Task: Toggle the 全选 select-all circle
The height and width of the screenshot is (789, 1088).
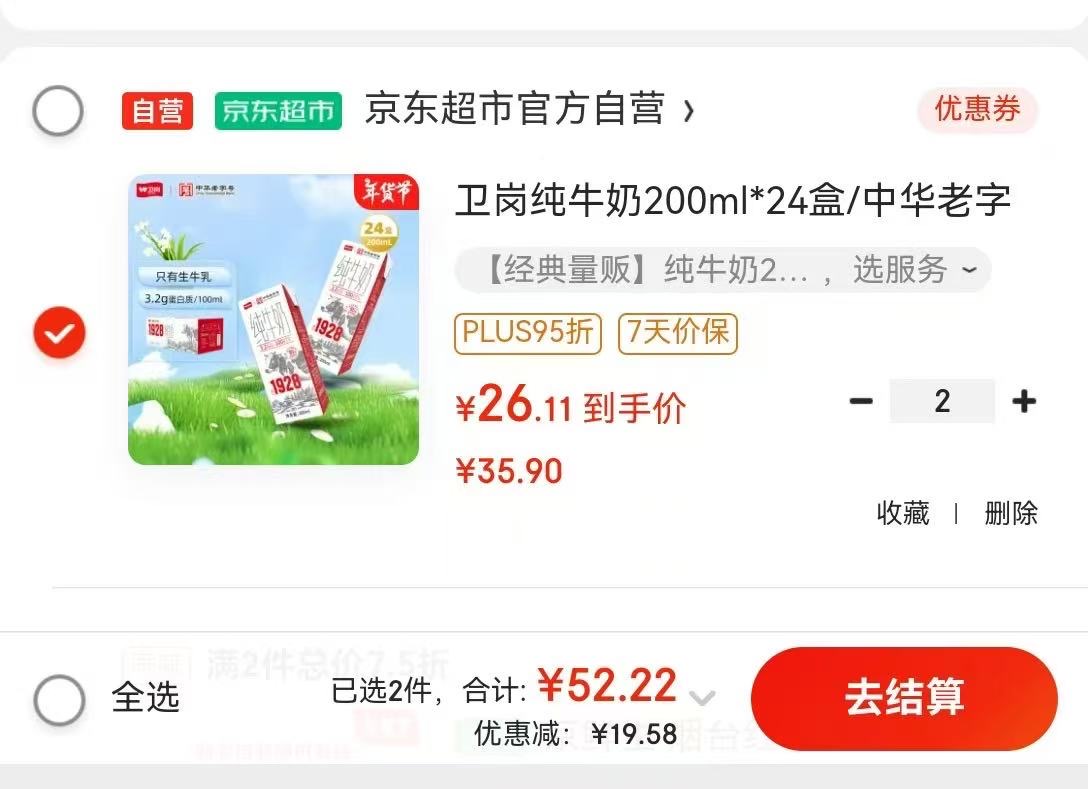Action: tap(60, 699)
